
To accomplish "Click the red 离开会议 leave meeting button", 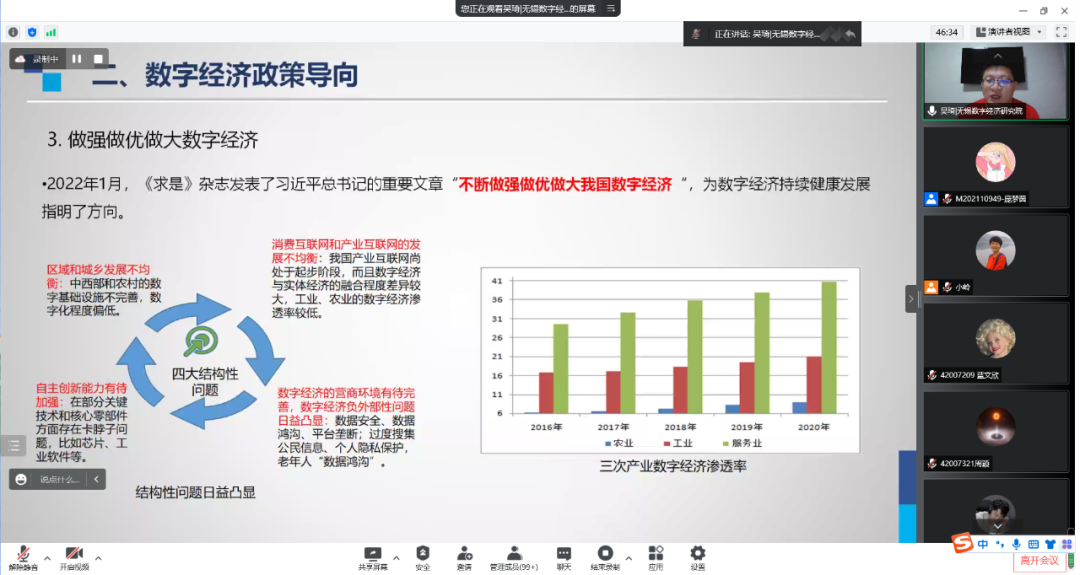I will [x=1040, y=560].
